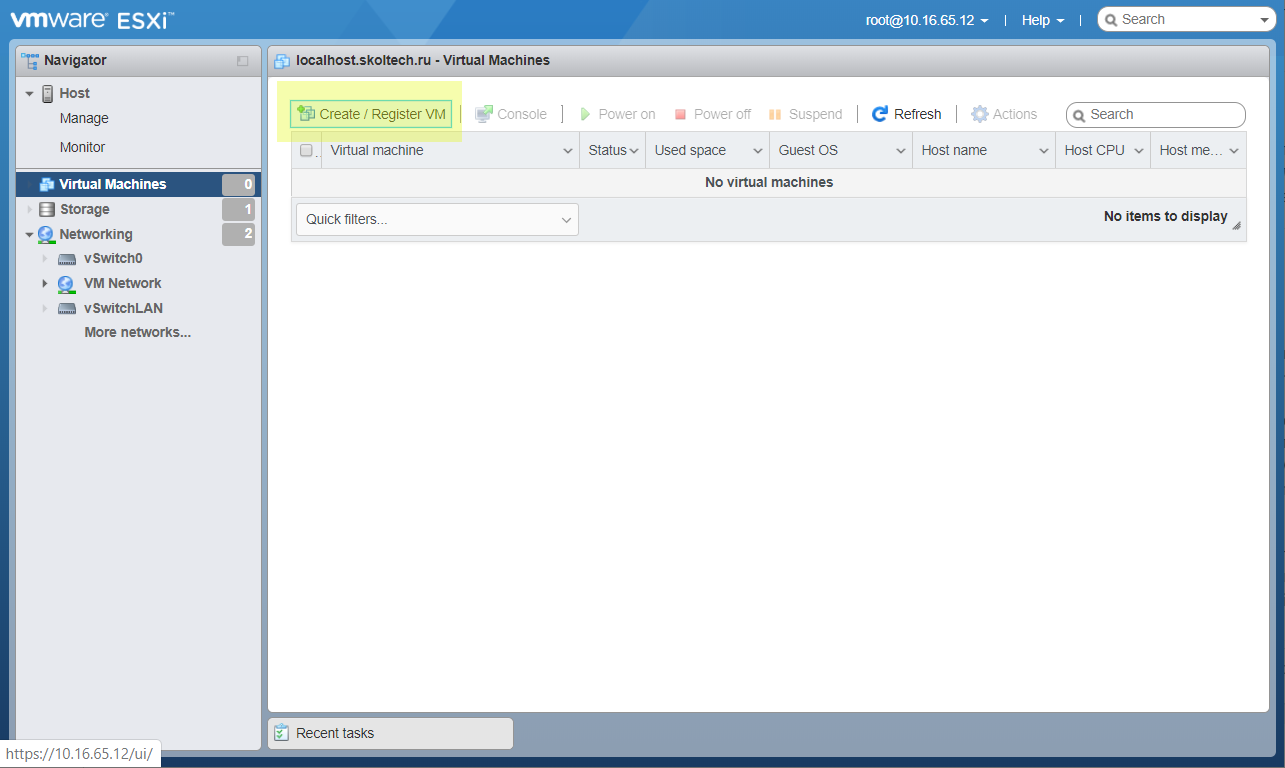The width and height of the screenshot is (1285, 768).
Task: Collapse the Host tree node
Action: pyautogui.click(x=30, y=93)
